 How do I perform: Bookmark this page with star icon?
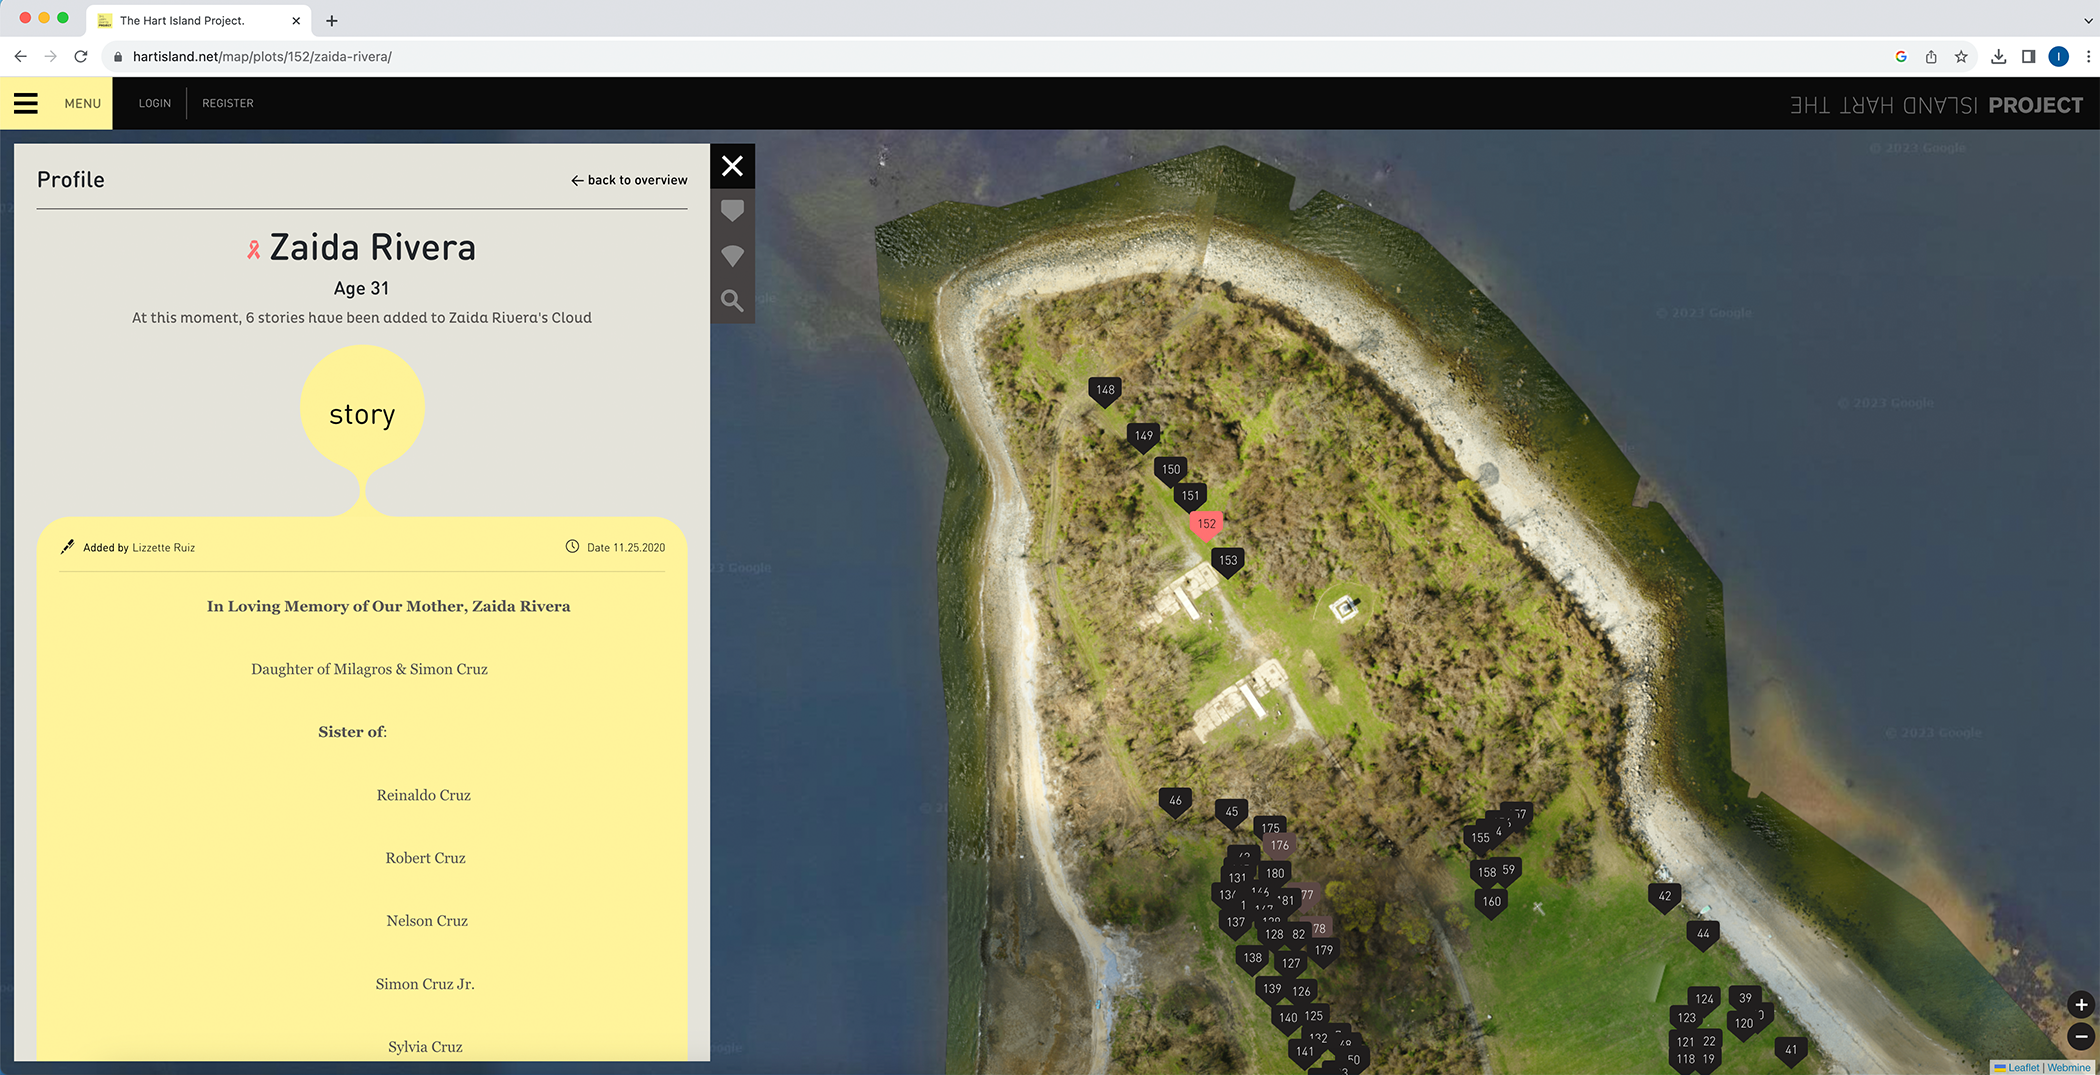[1961, 57]
